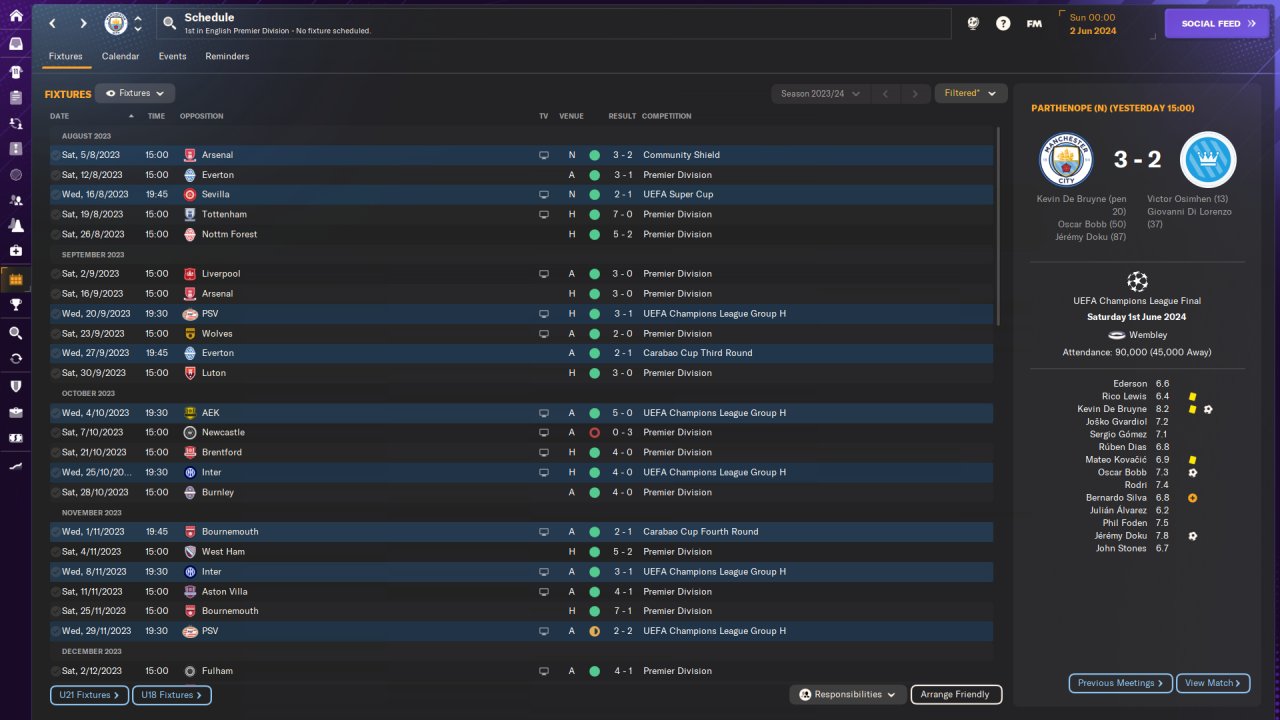Open the briefcase icon in the sidebar
This screenshot has width=1280, height=720.
[15, 412]
